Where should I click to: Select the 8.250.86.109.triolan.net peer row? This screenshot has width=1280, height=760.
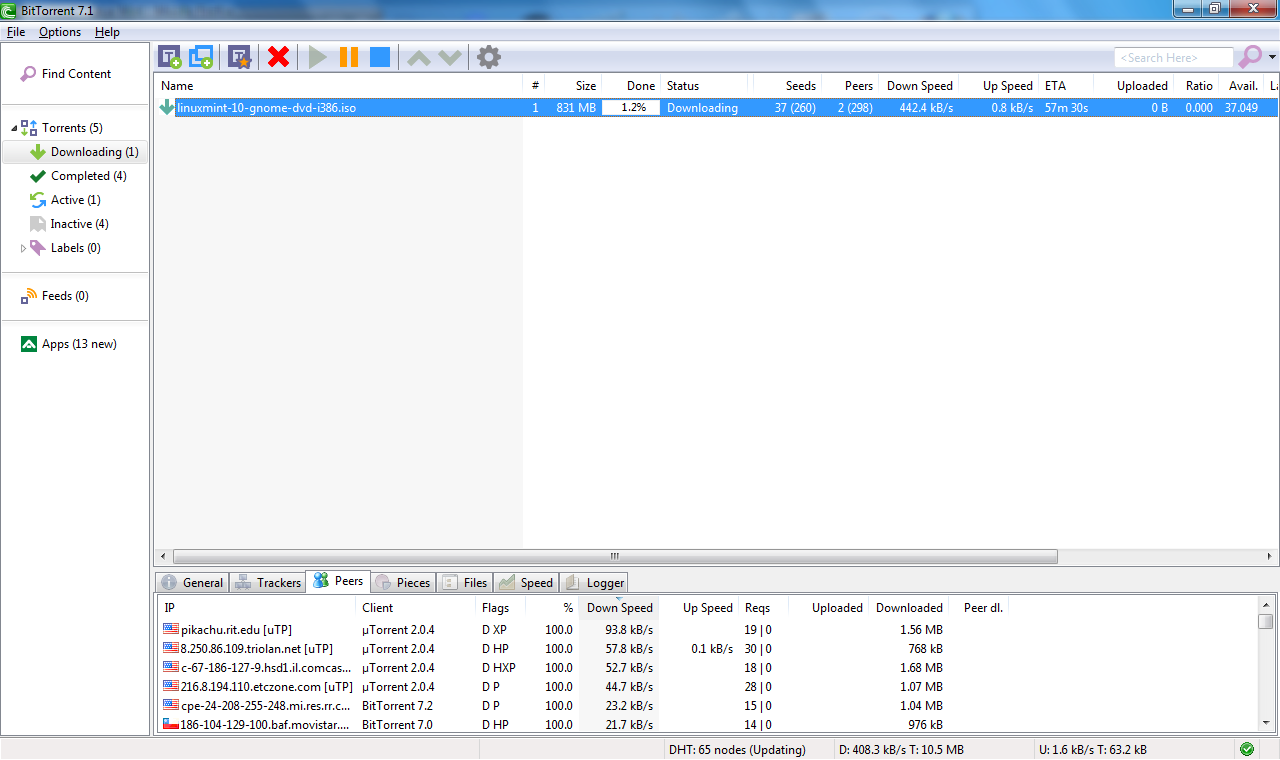click(x=707, y=649)
